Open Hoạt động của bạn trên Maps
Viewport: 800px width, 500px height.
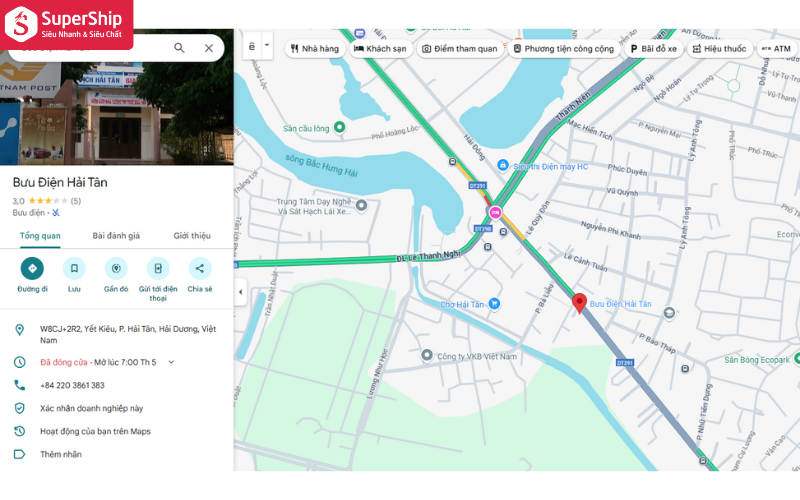click(x=95, y=431)
